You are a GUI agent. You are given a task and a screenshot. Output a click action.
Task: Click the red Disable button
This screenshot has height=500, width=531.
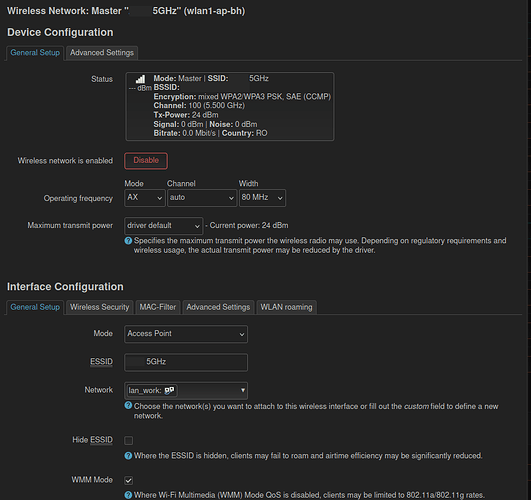click(x=146, y=161)
